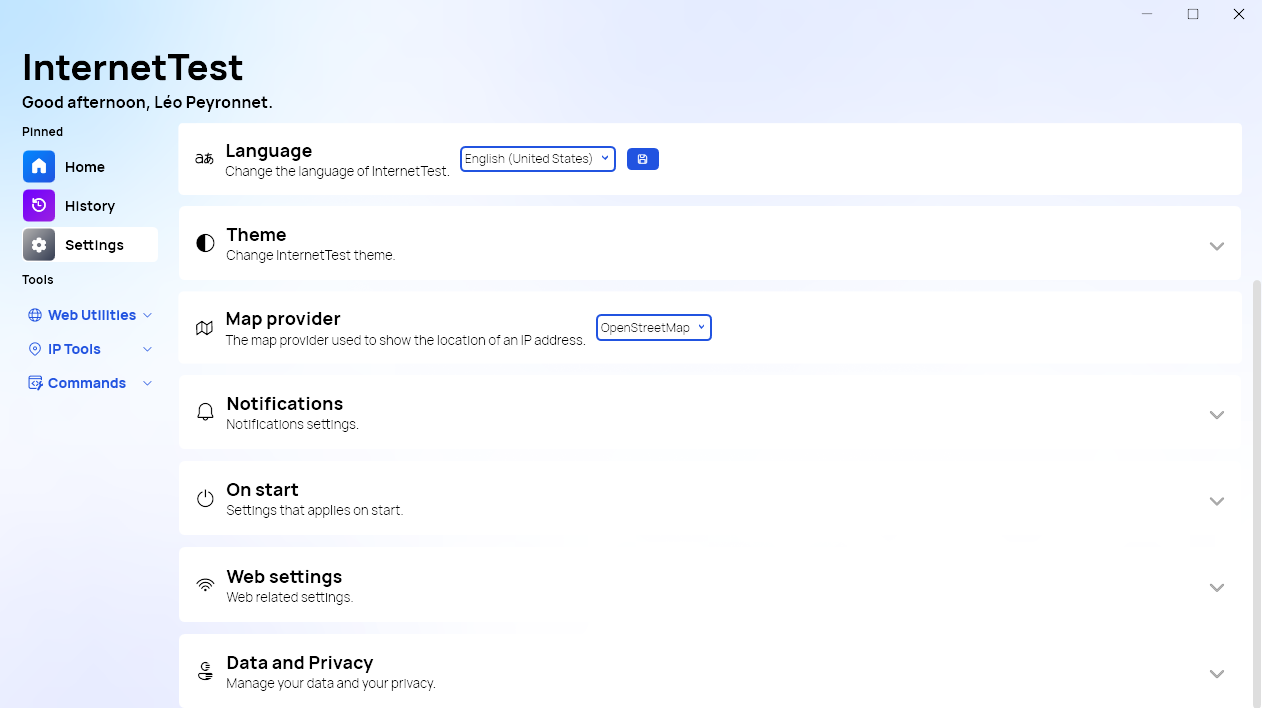Expand the Data and Privacy section chevron
Viewport: 1262px width, 708px height.
[1217, 674]
